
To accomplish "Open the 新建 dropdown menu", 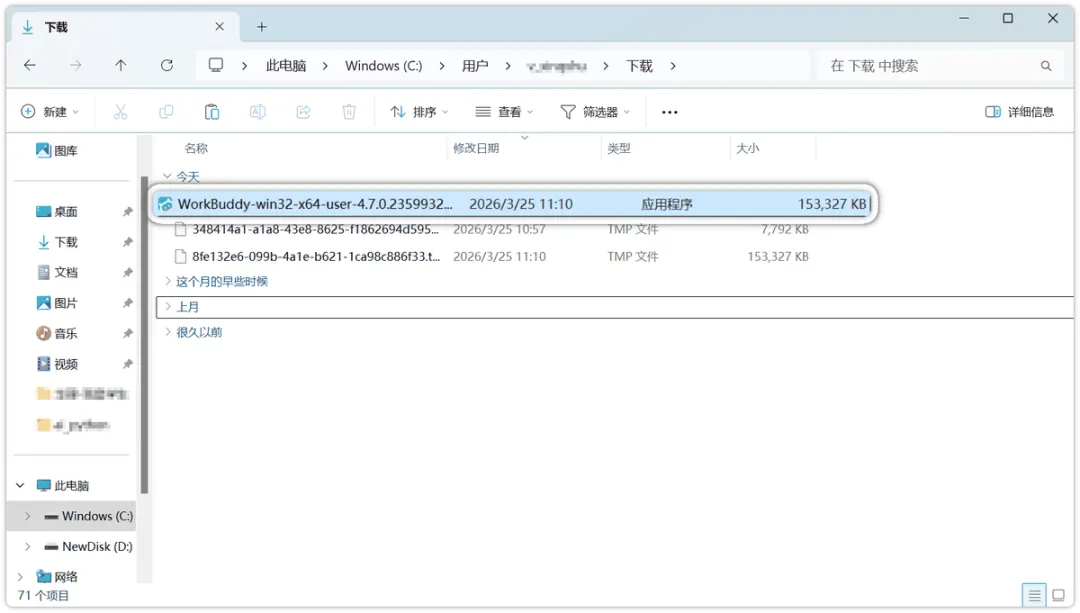I will tap(50, 112).
